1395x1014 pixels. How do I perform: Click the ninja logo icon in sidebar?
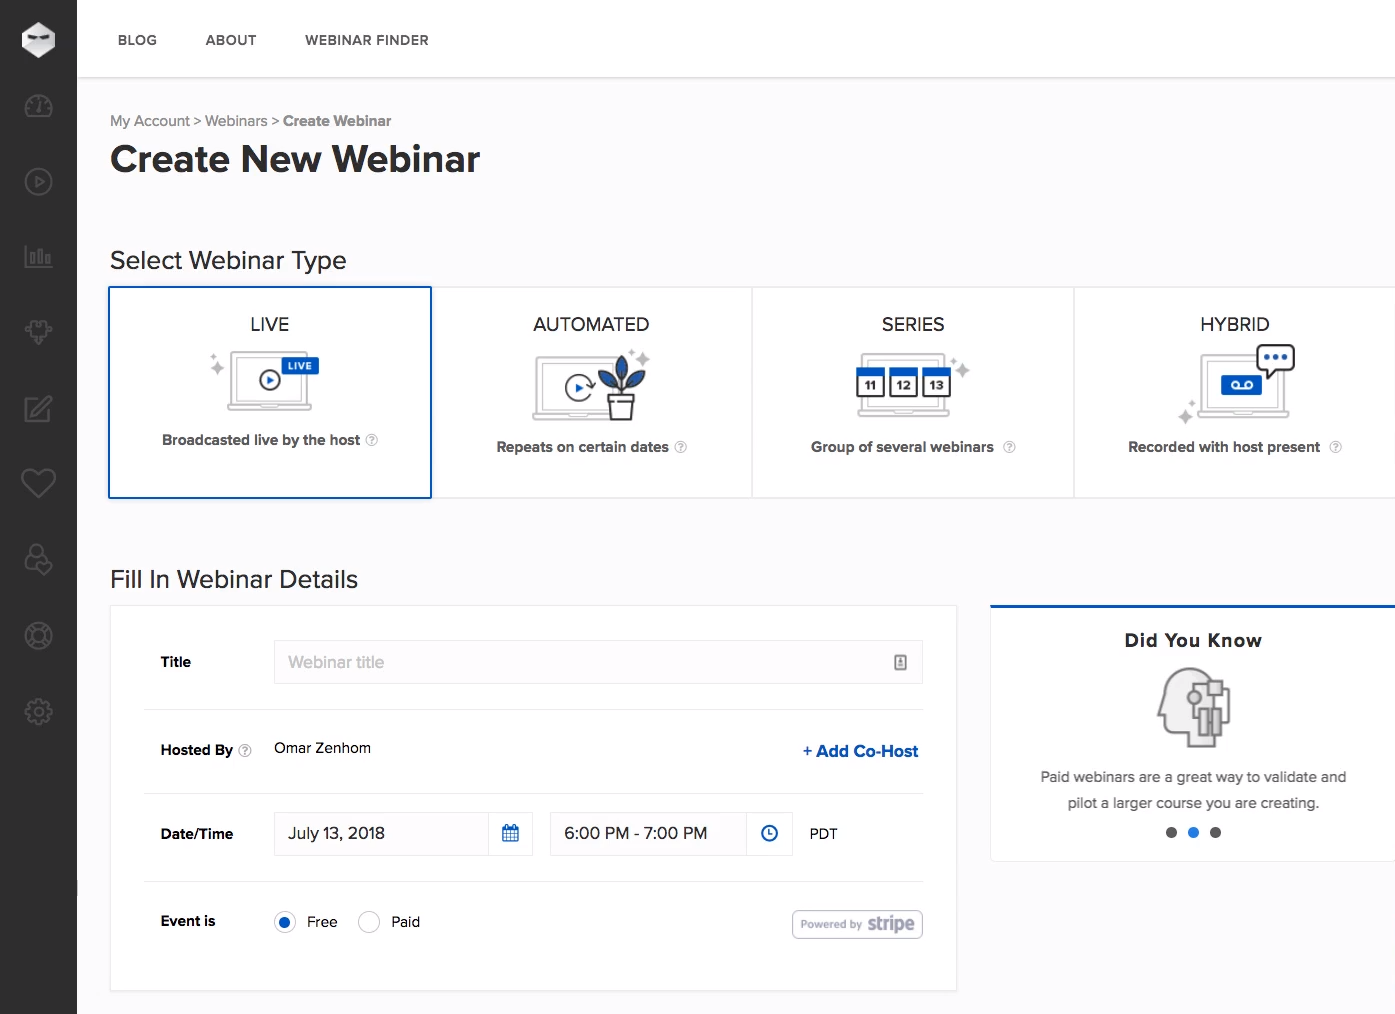point(38,40)
